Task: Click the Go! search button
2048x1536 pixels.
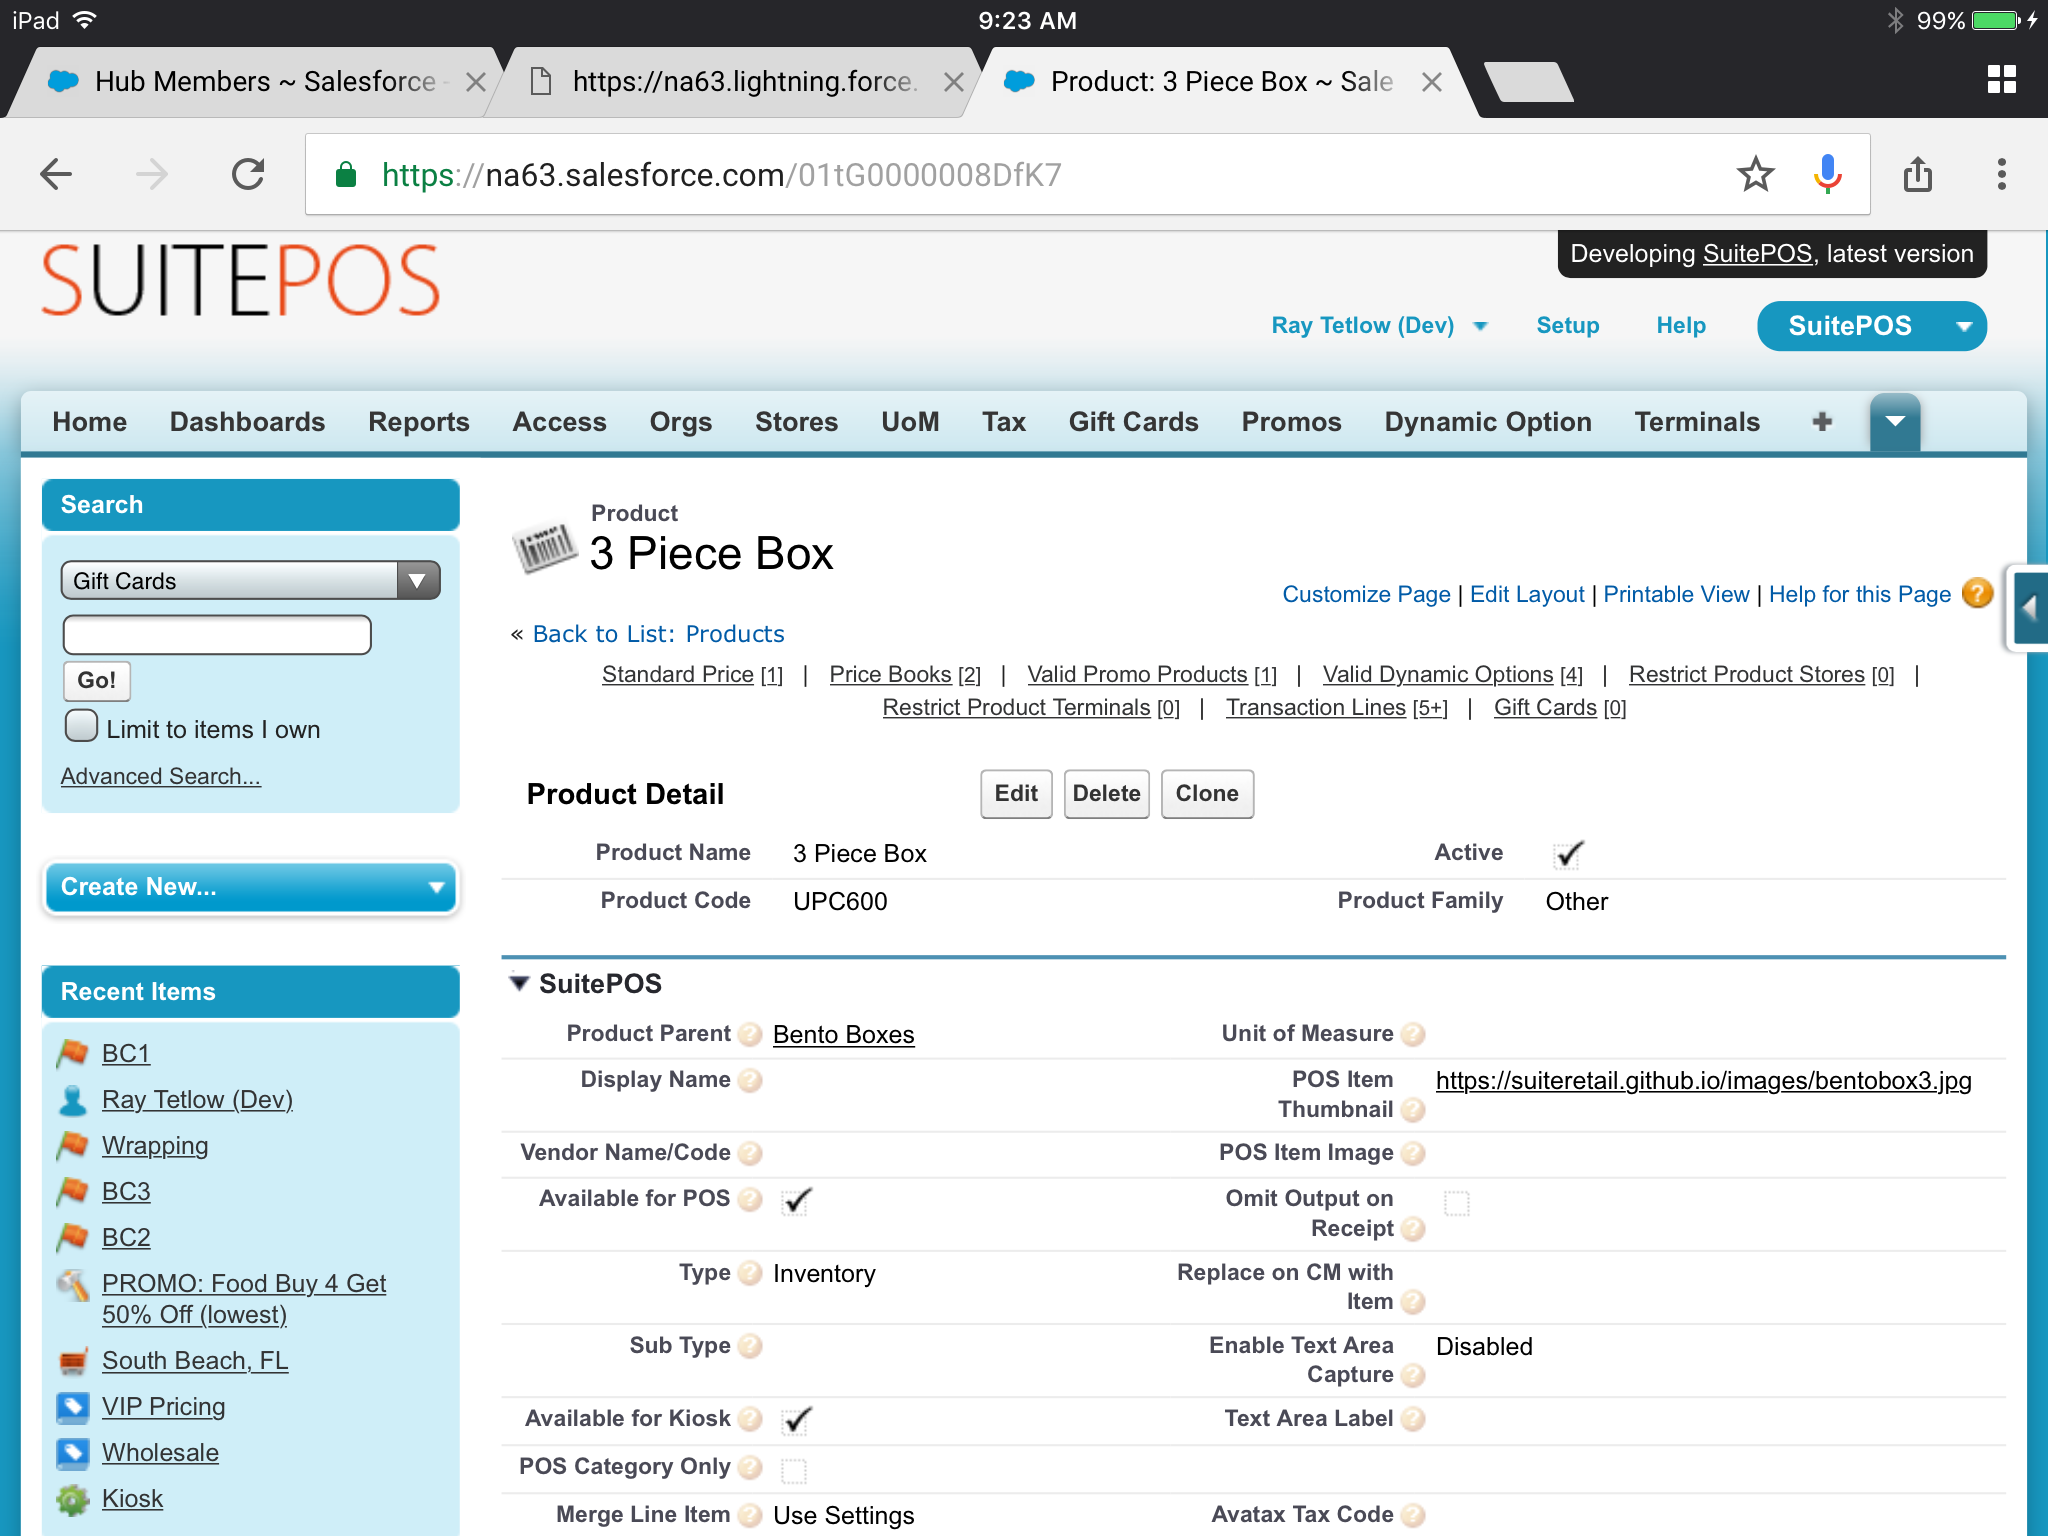Action: 96,681
